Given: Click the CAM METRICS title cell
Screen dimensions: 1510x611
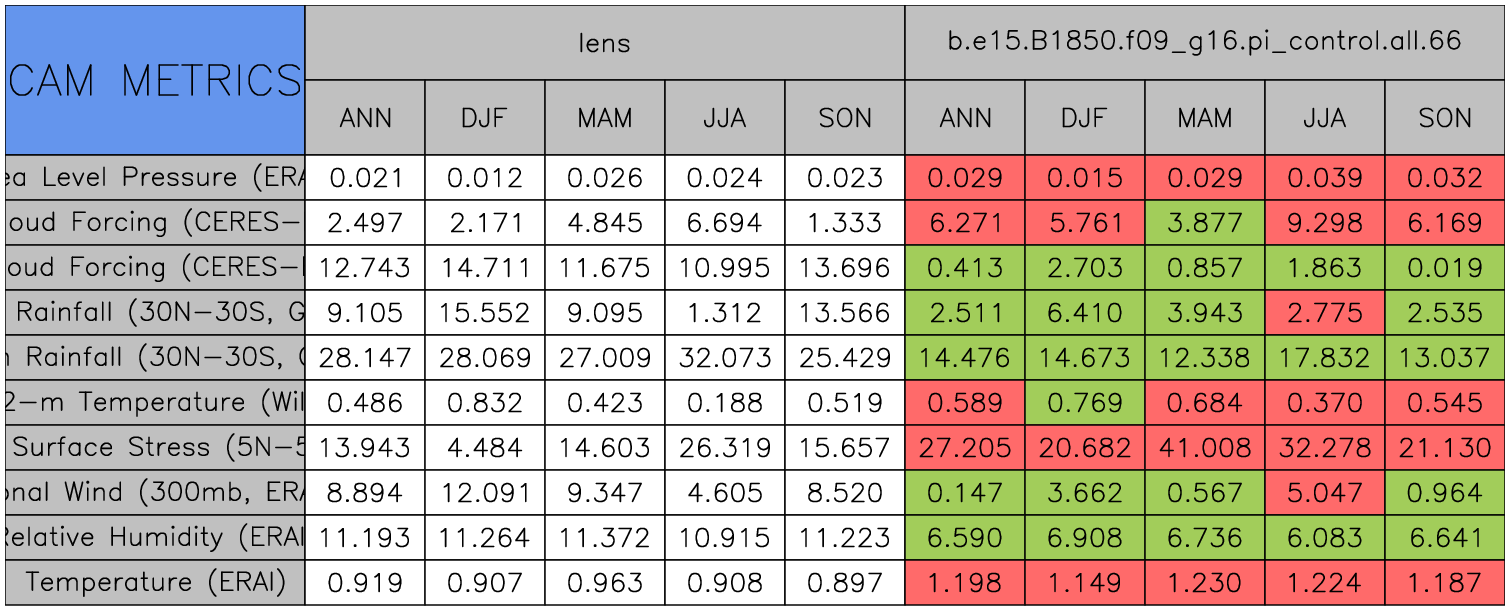Looking at the screenshot, I should point(155,80).
